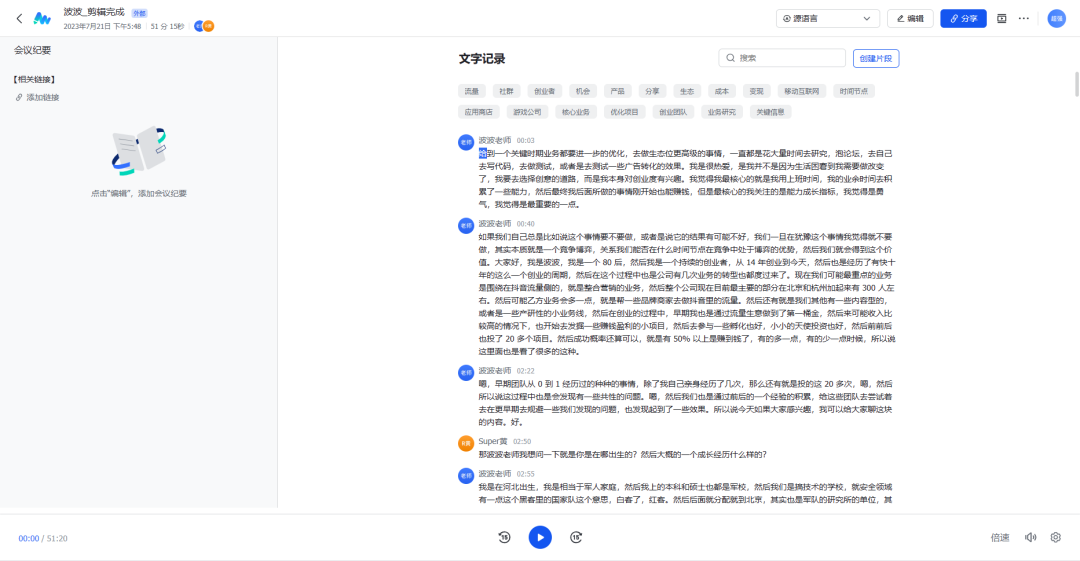Click 添加链接 to add a related link

click(x=37, y=97)
